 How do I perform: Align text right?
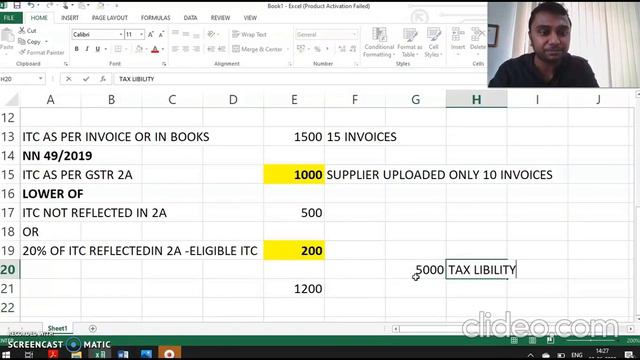(x=196, y=49)
